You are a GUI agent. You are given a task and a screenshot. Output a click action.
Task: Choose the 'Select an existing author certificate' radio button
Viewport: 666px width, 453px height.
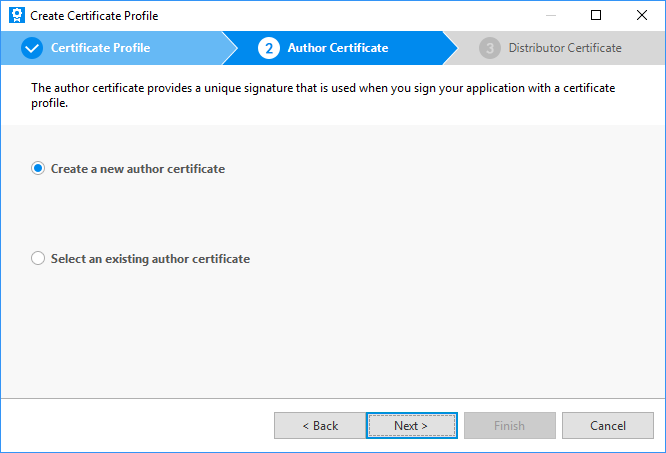(39, 259)
